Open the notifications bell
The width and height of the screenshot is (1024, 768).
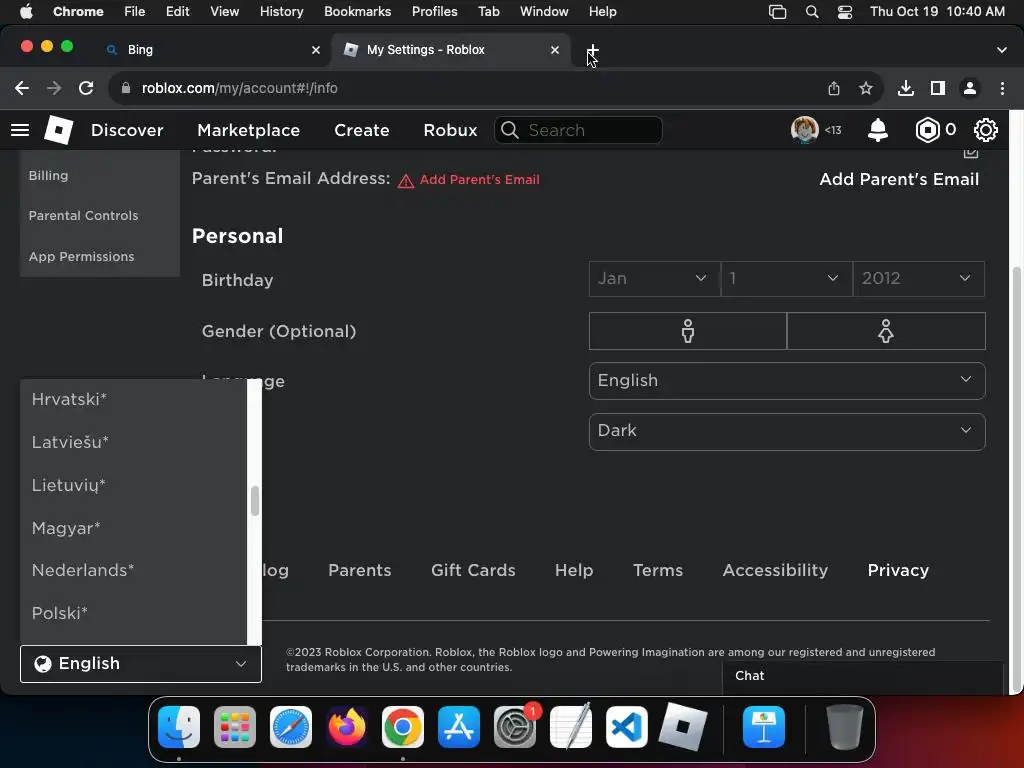pyautogui.click(x=878, y=130)
